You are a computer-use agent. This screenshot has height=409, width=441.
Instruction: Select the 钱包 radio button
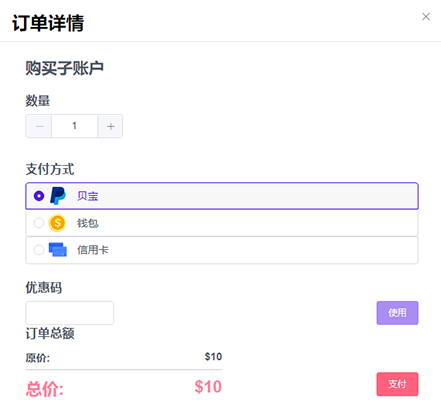coord(39,223)
